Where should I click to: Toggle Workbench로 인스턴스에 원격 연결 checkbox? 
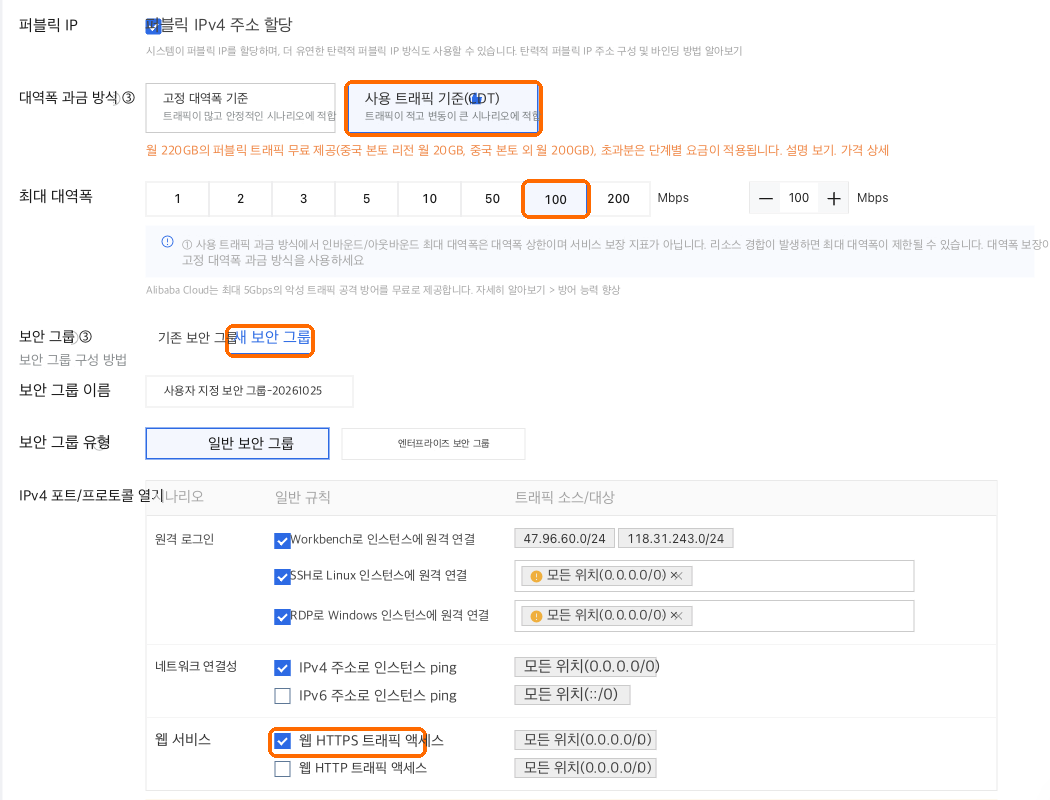[282, 540]
